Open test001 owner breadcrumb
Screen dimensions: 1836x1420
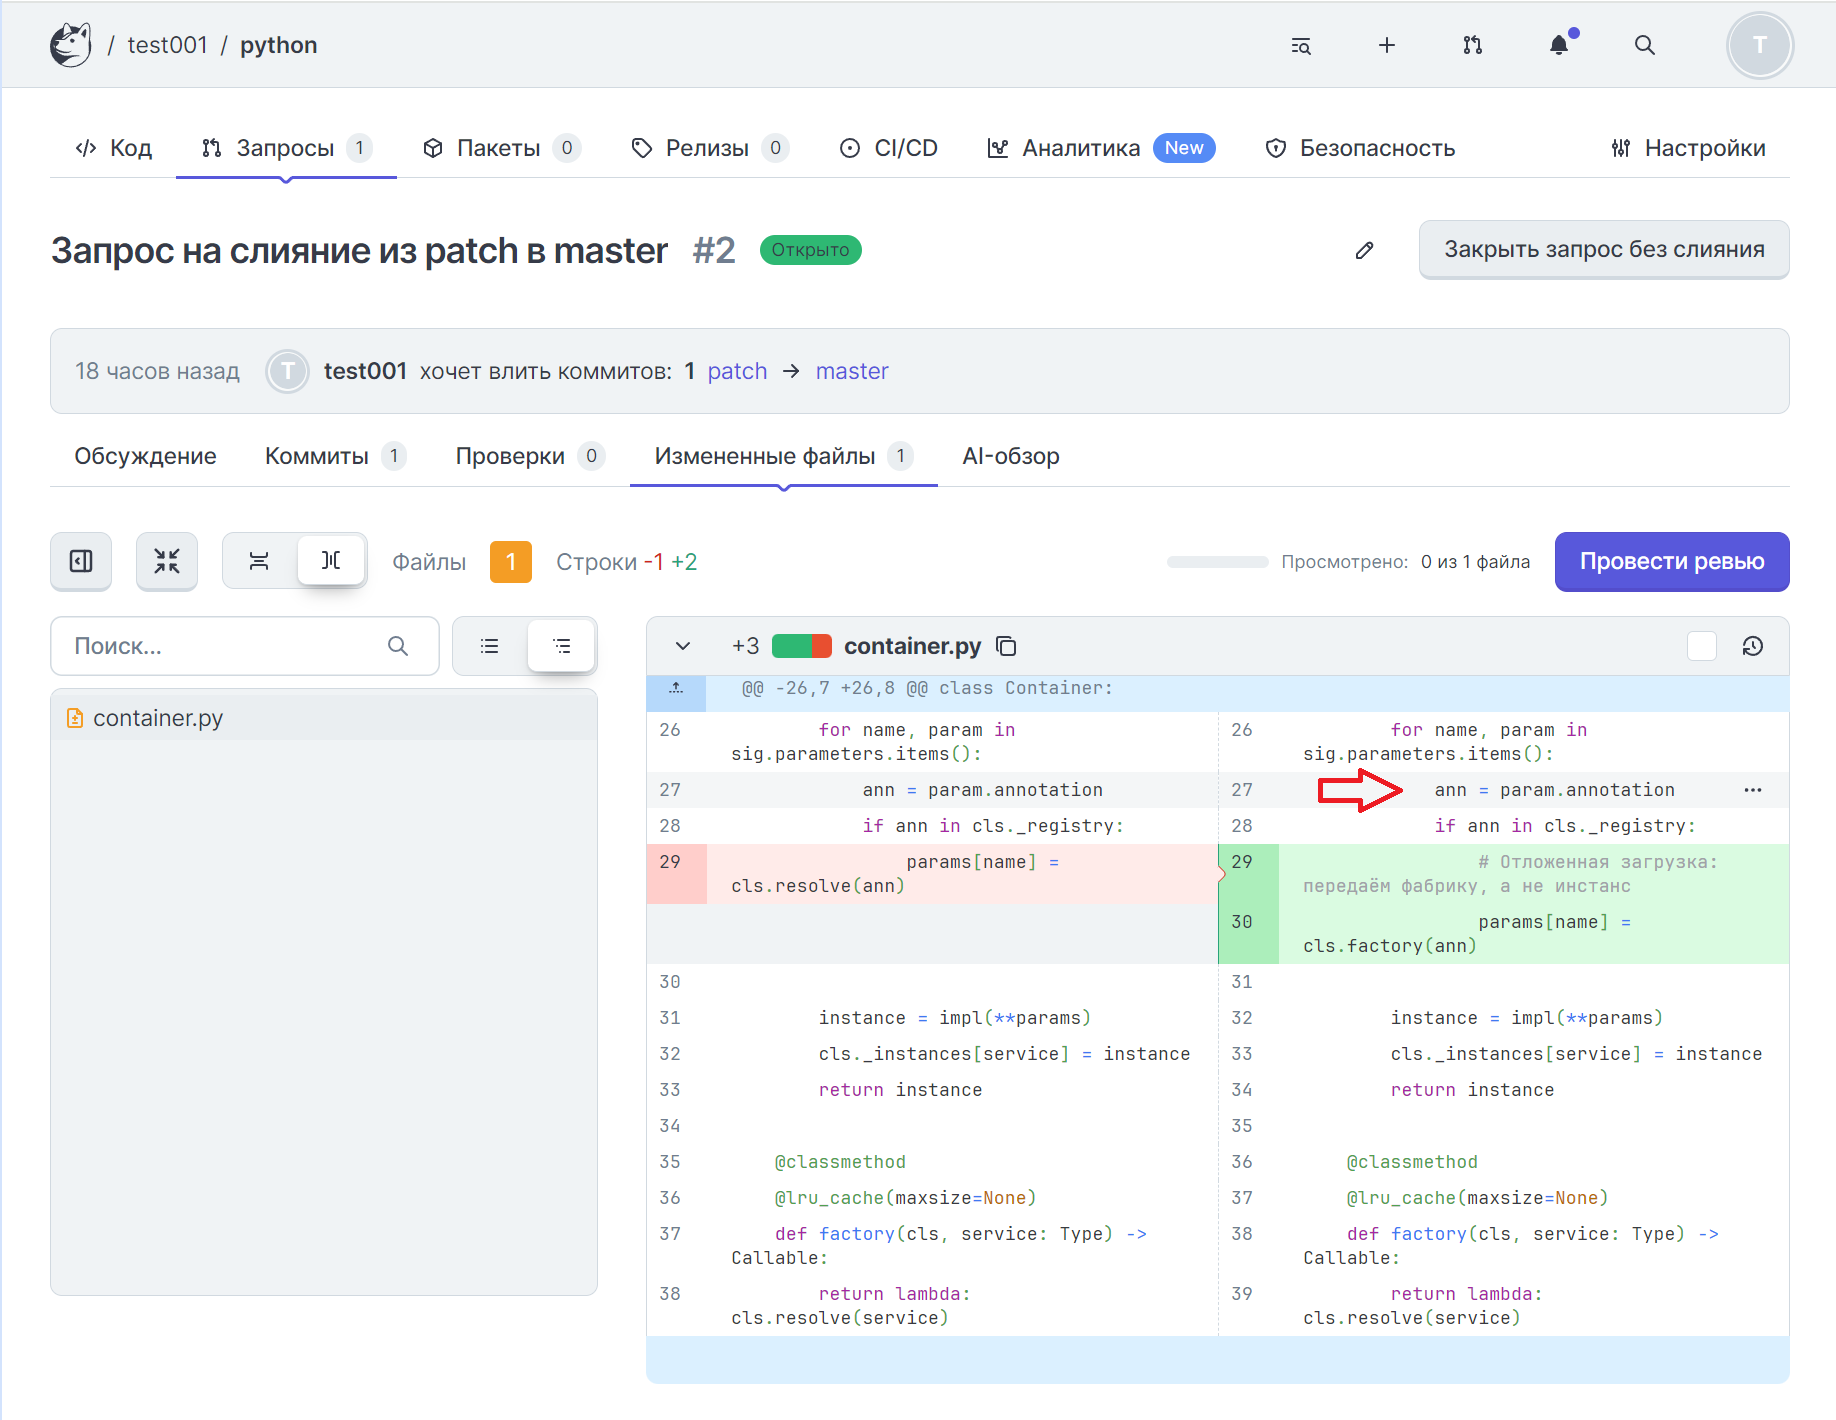167,45
